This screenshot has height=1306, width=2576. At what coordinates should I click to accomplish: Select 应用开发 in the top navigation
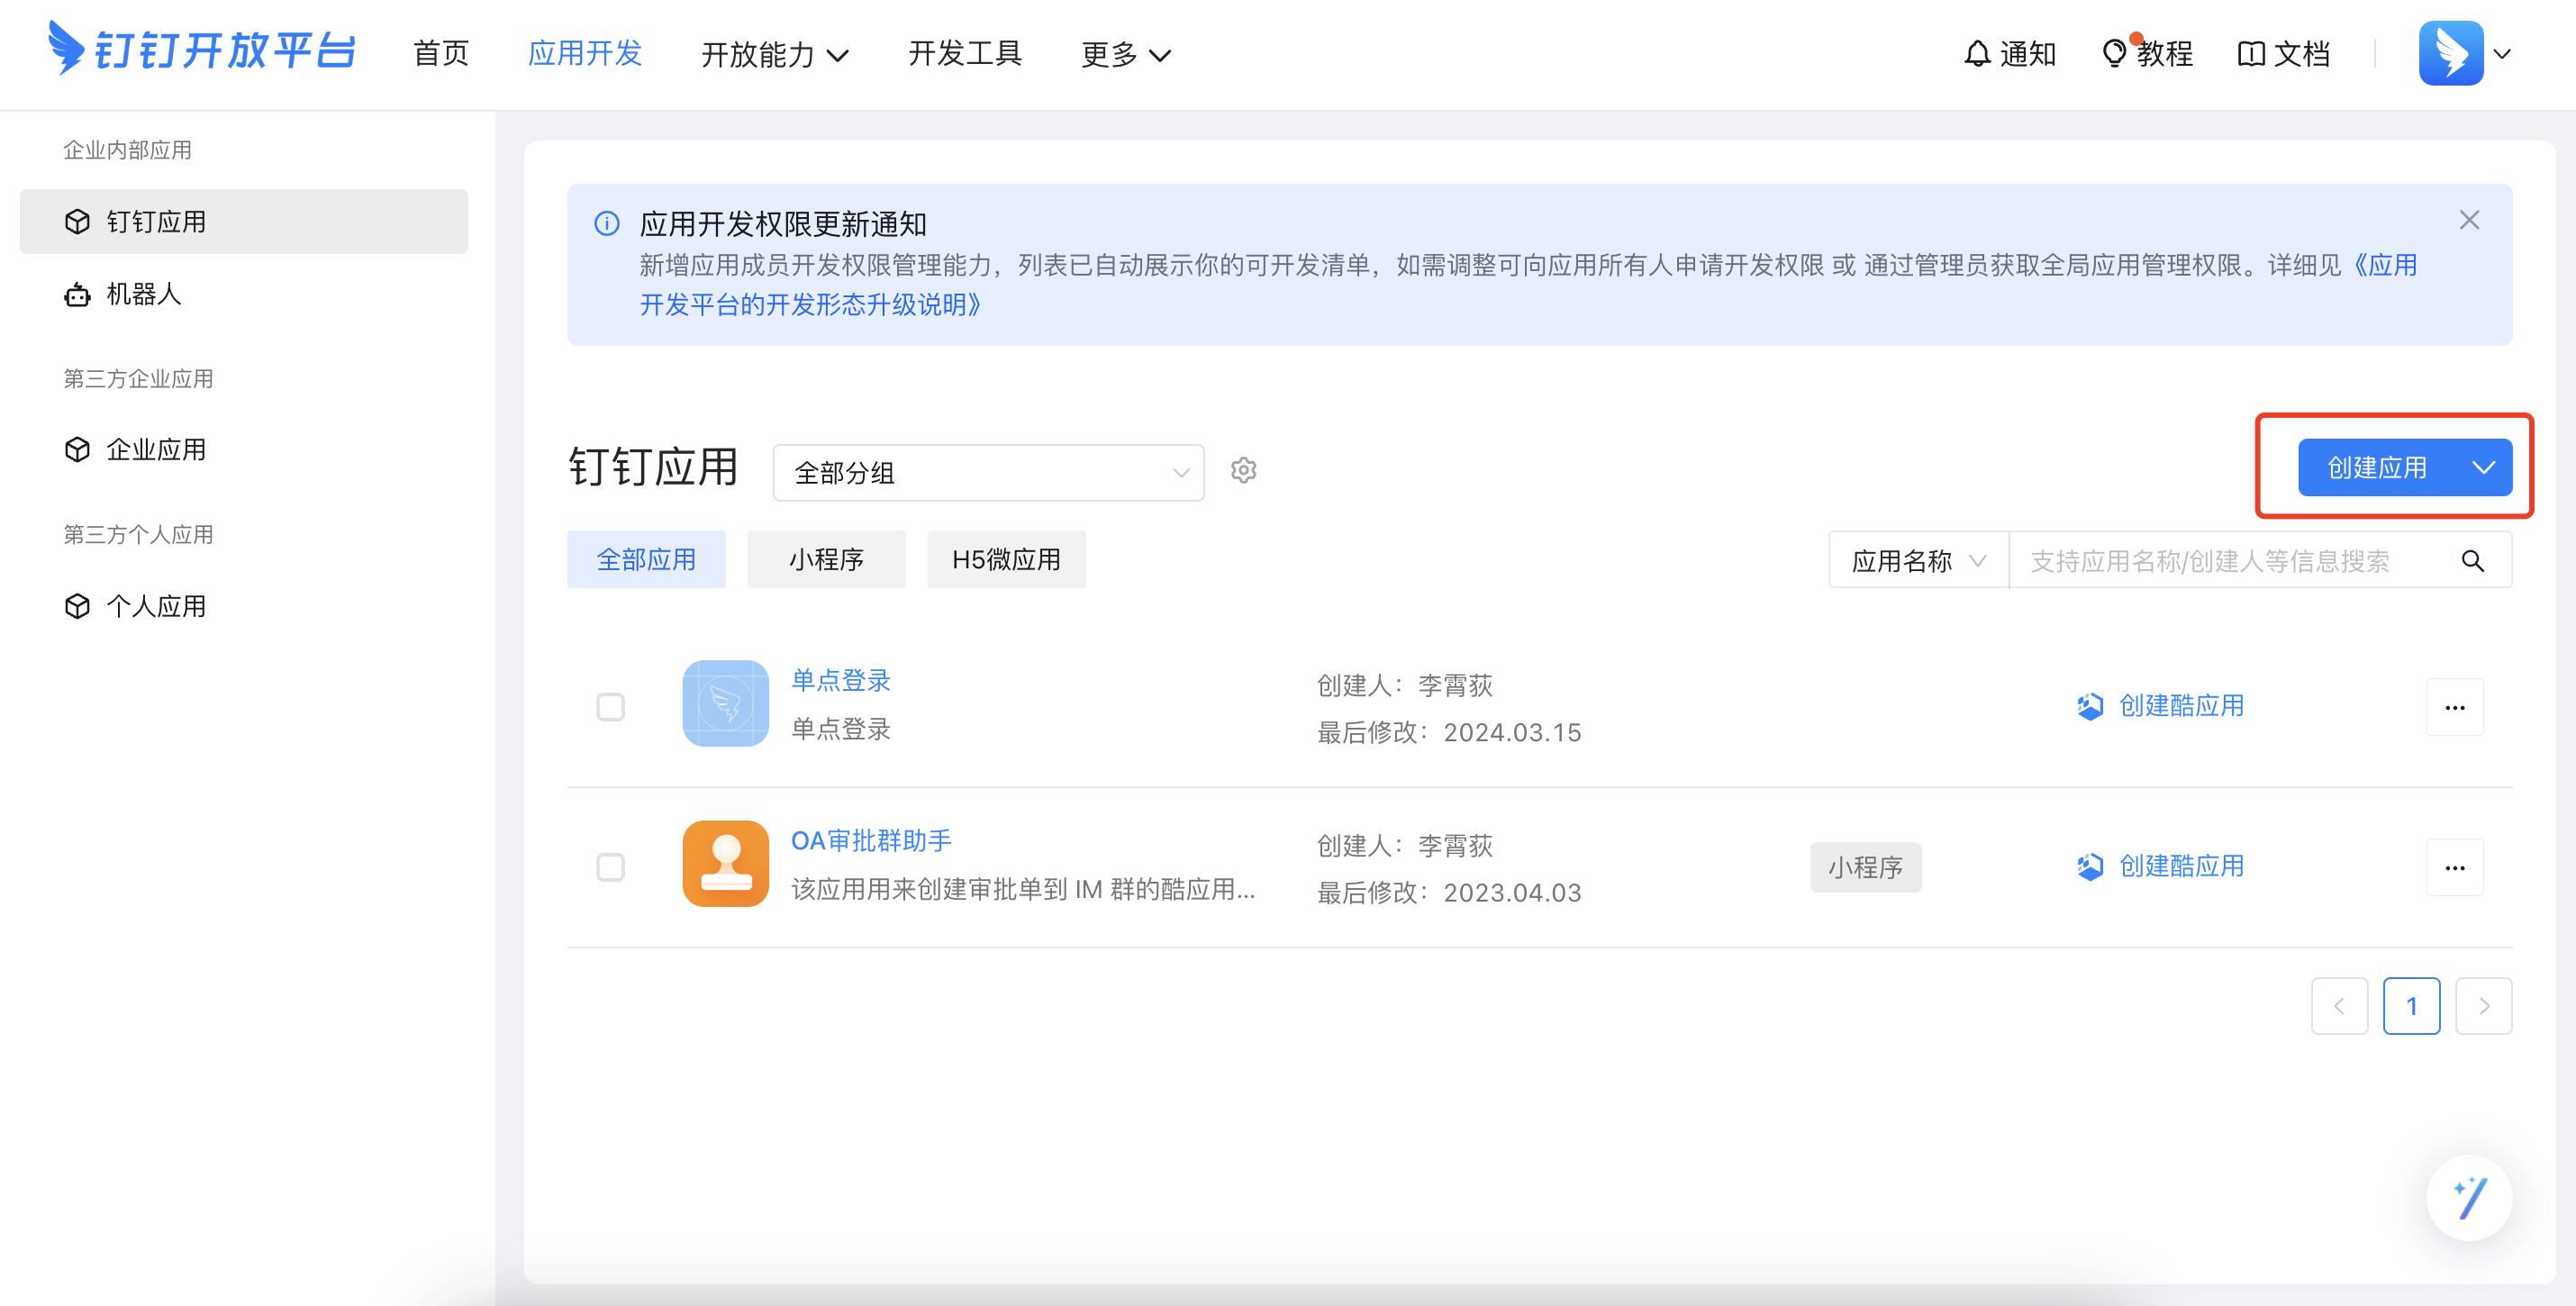click(585, 53)
